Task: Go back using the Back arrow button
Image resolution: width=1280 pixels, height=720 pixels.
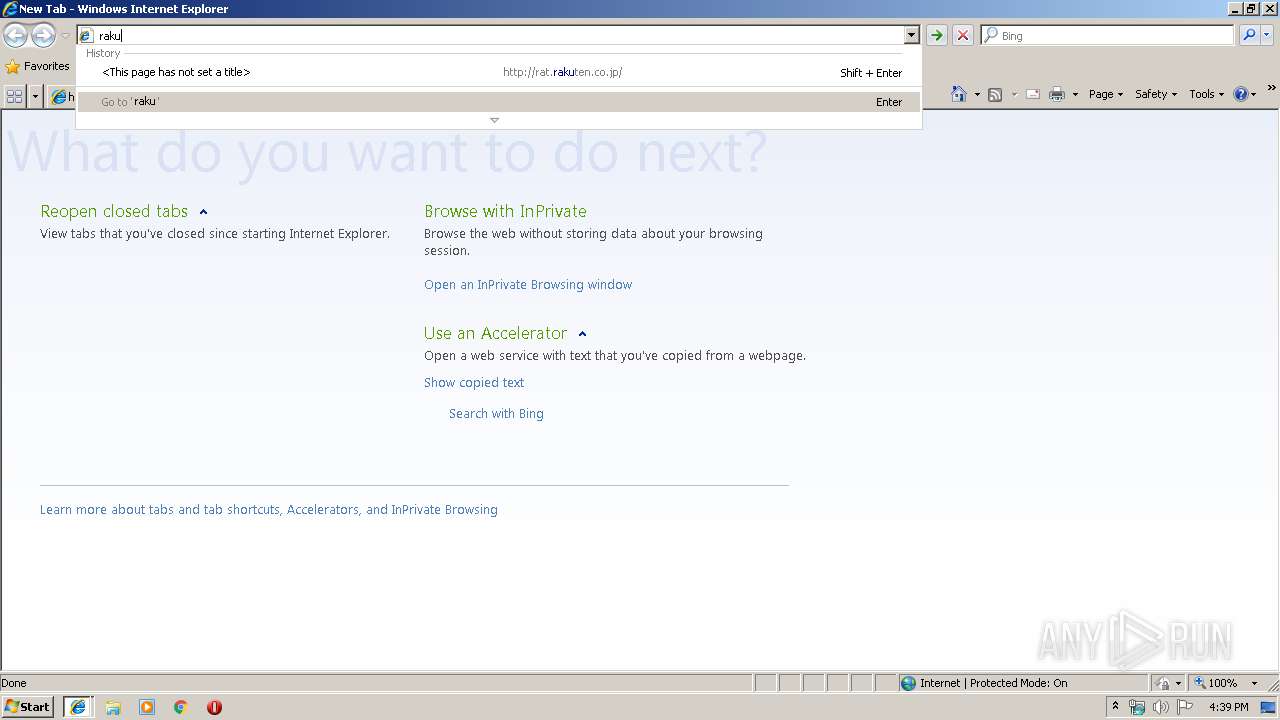Action: 15,36
